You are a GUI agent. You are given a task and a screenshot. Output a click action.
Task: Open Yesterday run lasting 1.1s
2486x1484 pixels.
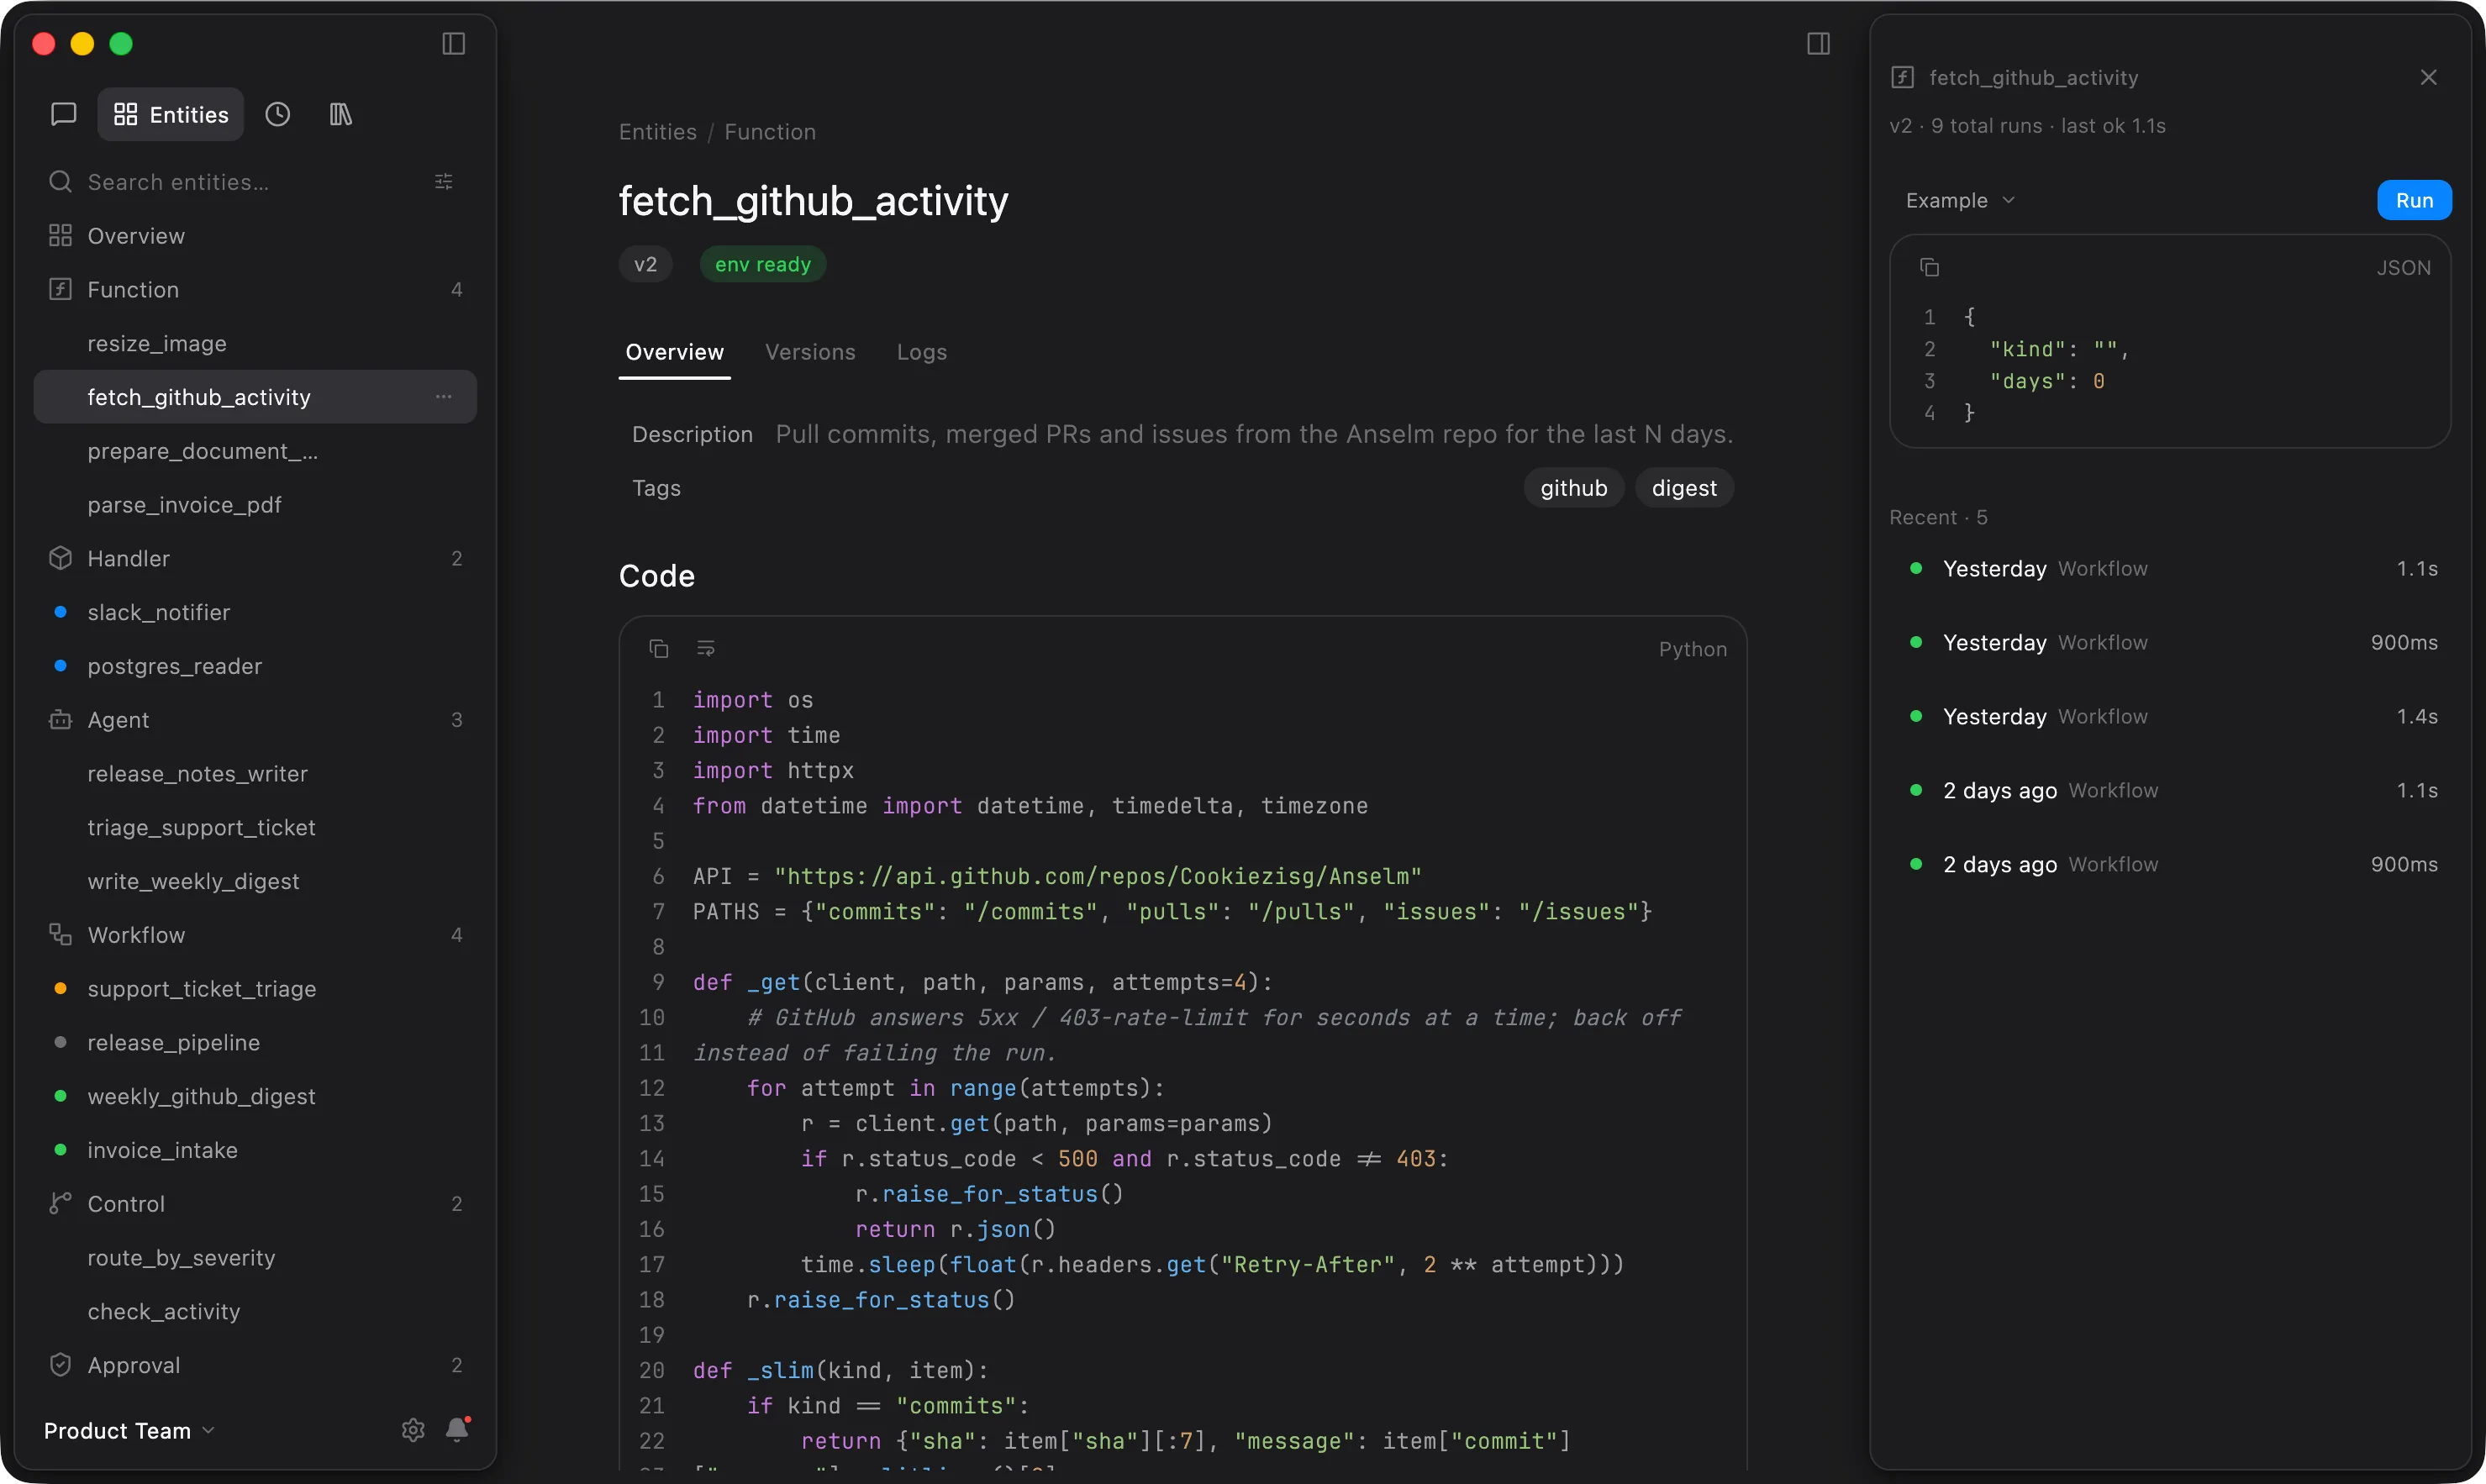2171,569
